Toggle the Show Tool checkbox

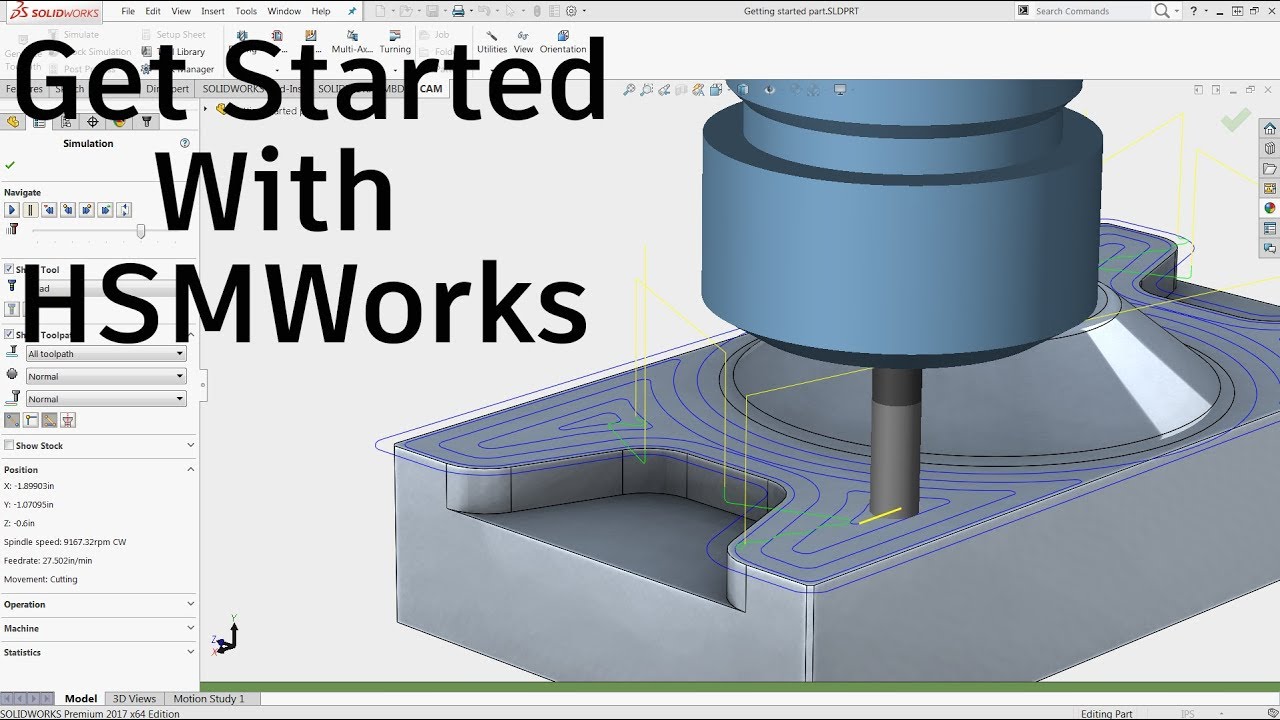[9, 269]
